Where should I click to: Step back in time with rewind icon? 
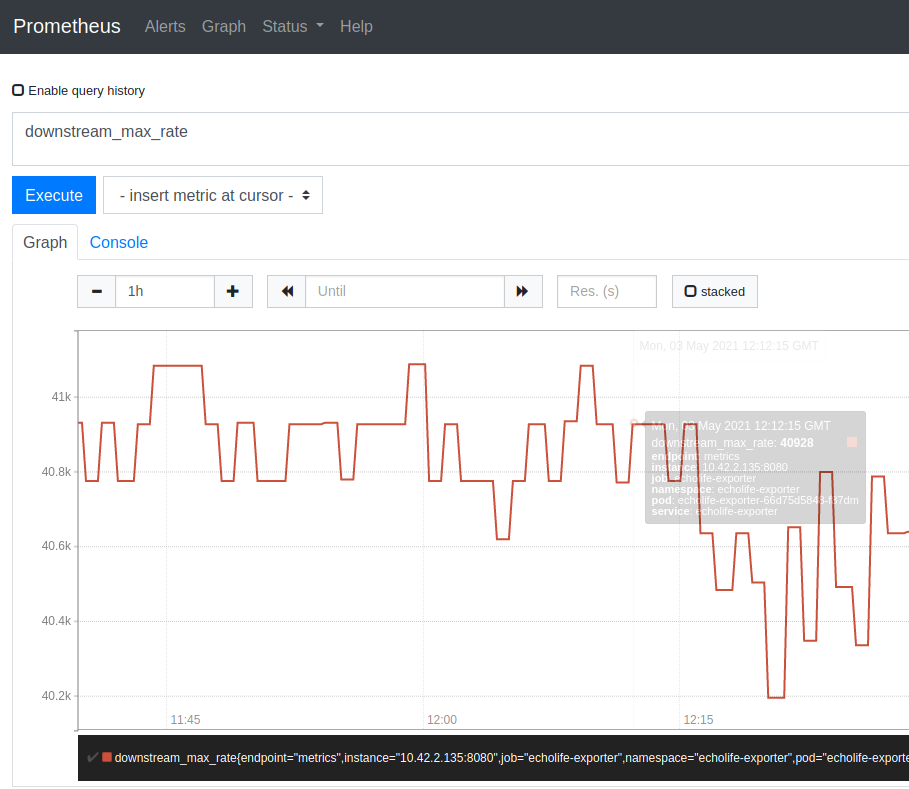tap(286, 291)
